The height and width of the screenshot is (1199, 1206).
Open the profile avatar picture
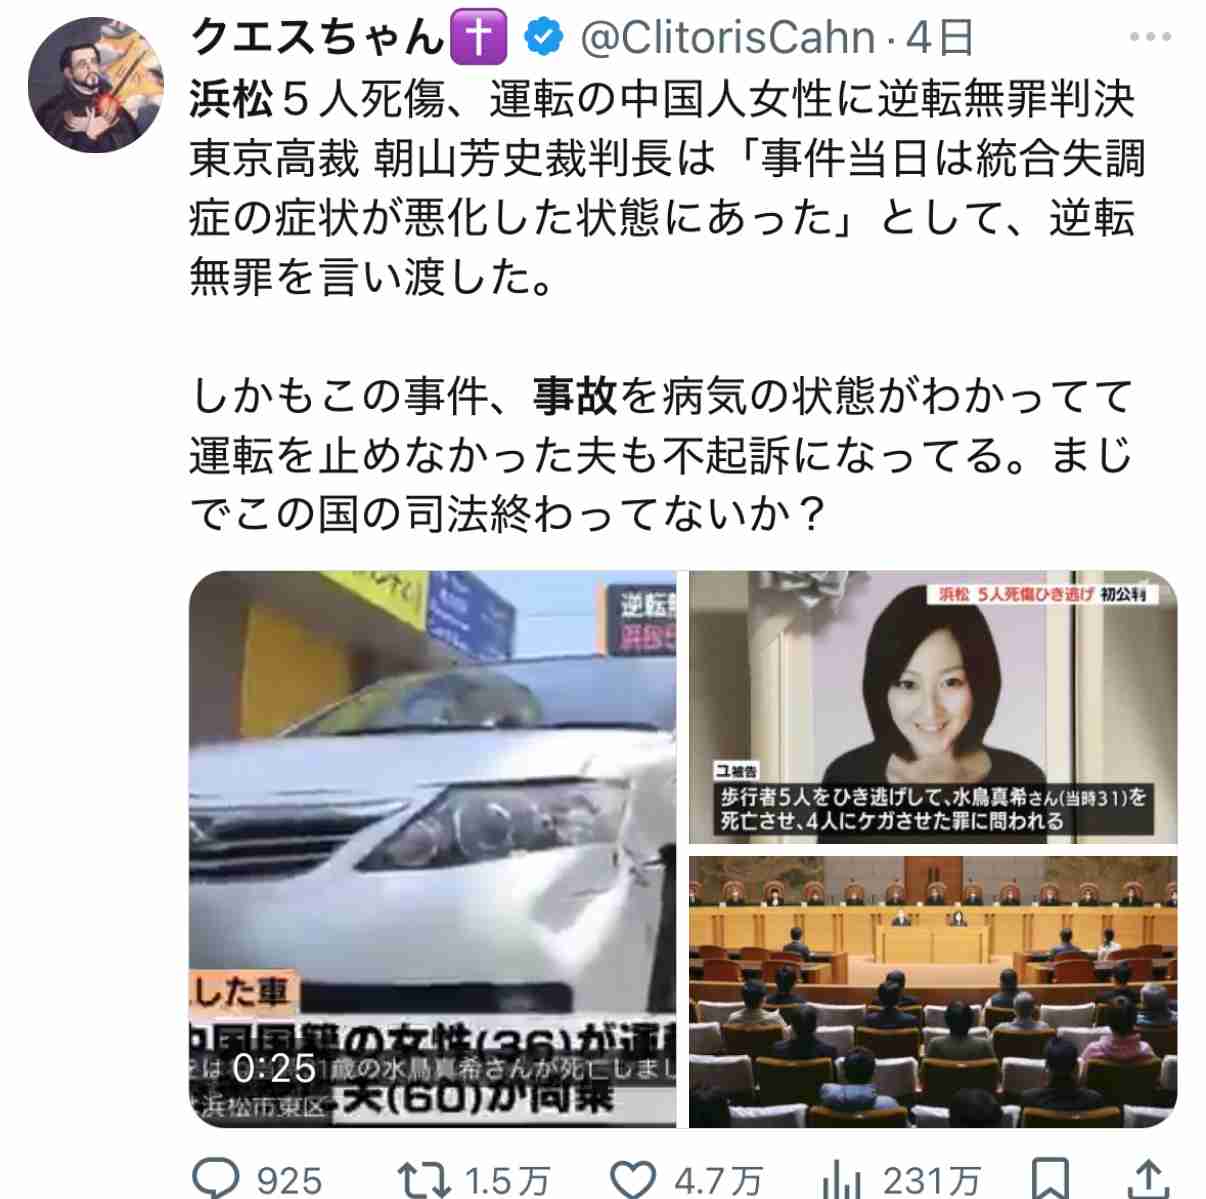point(96,84)
